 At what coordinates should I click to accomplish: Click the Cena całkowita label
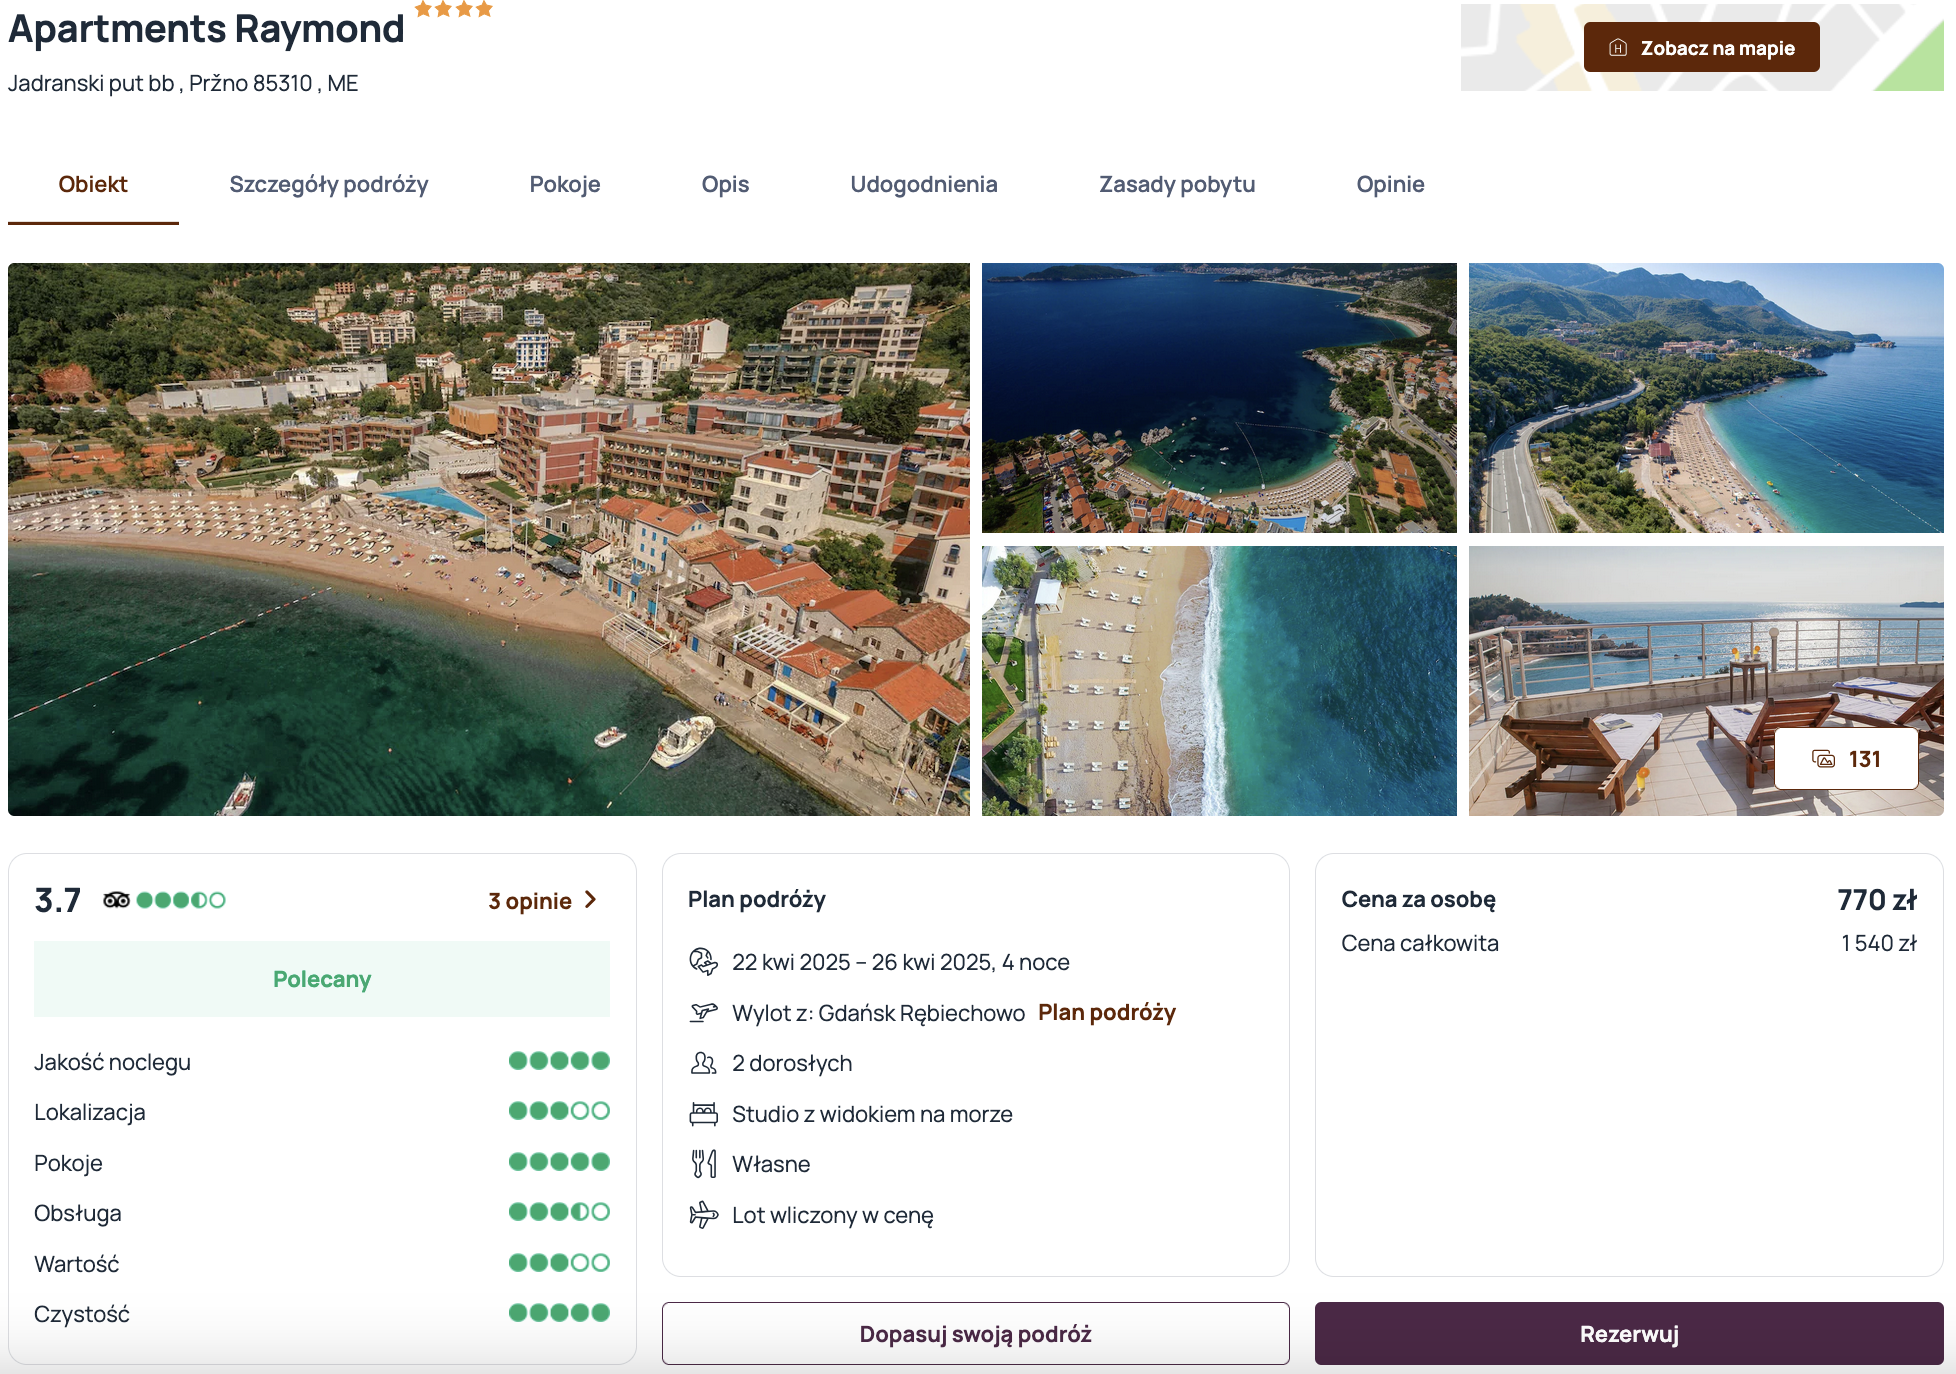point(1420,943)
